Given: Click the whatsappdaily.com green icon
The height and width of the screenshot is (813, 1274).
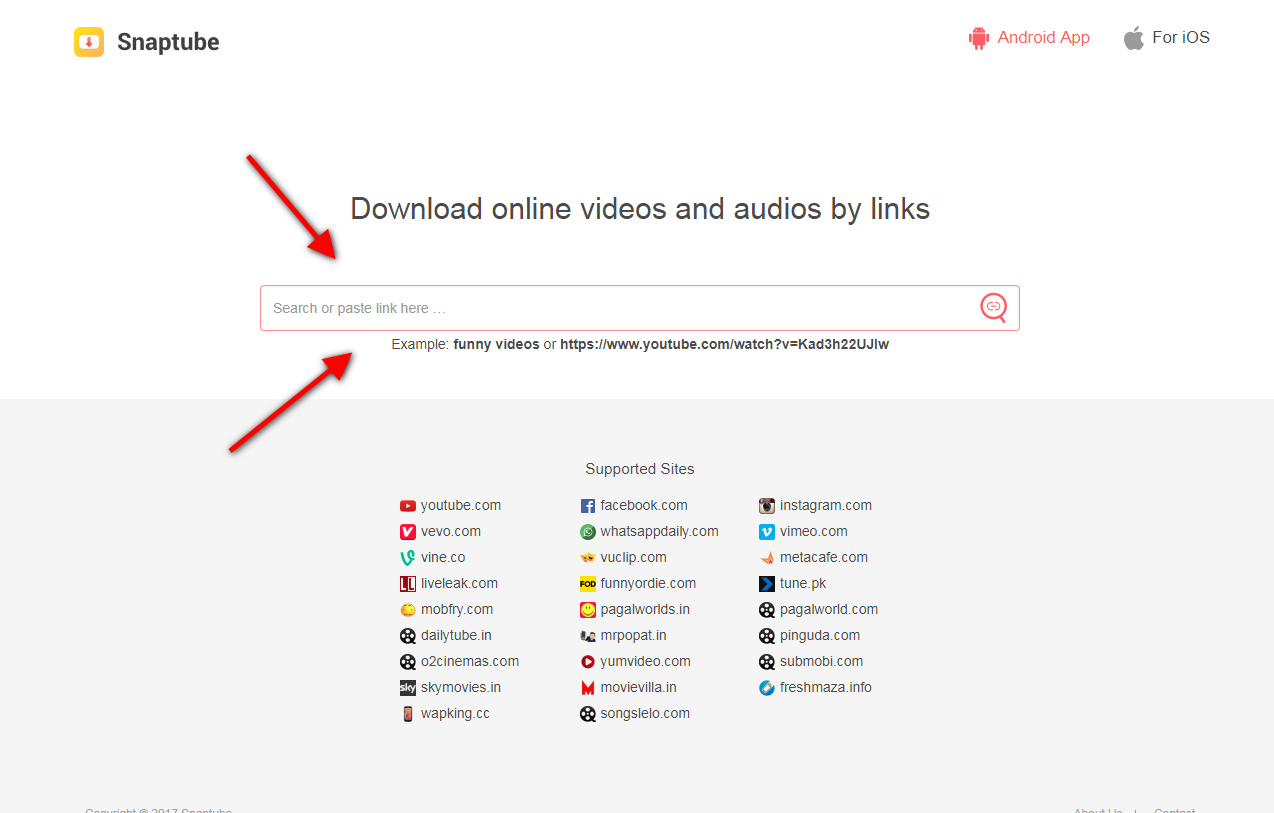Looking at the screenshot, I should [x=588, y=532].
